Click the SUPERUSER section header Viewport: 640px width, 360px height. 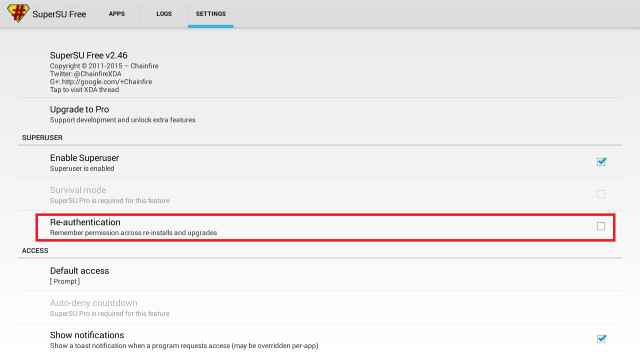pos(42,138)
